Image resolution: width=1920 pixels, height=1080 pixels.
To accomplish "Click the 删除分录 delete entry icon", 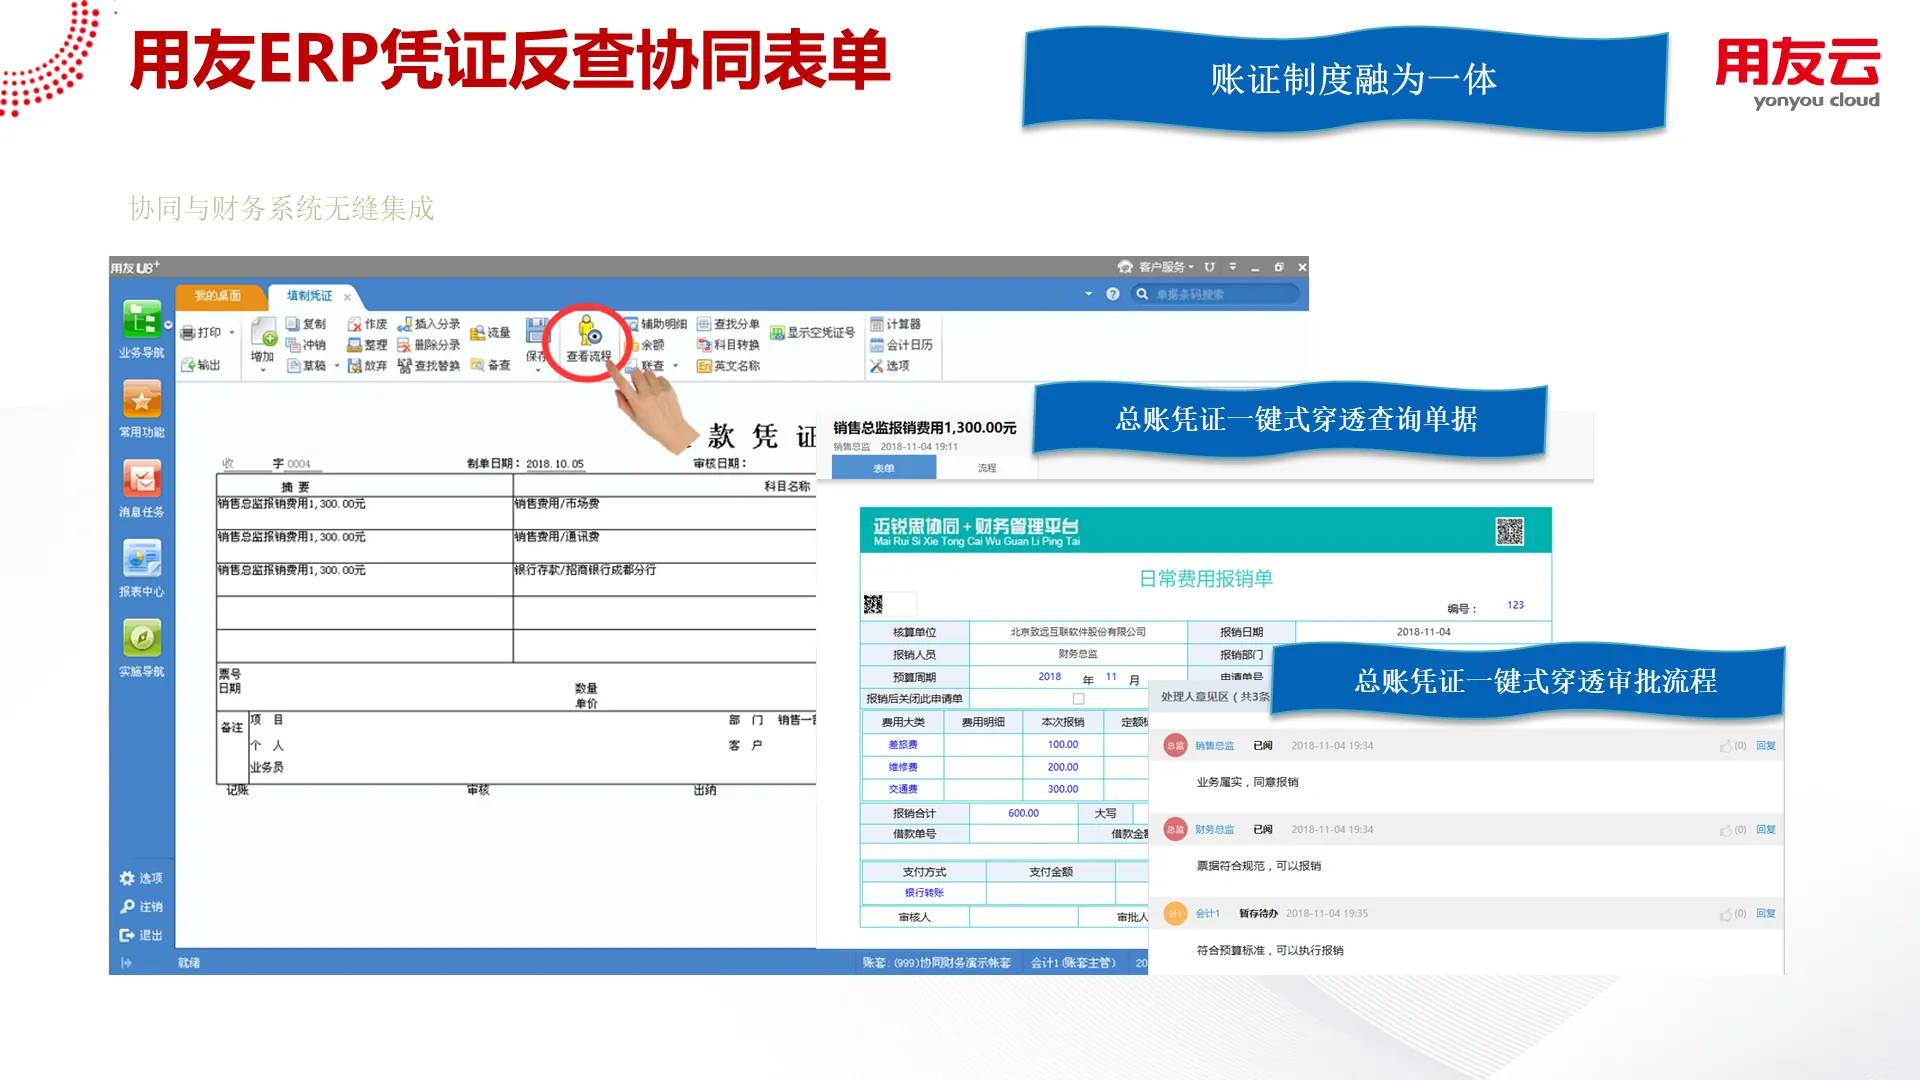I will [404, 345].
